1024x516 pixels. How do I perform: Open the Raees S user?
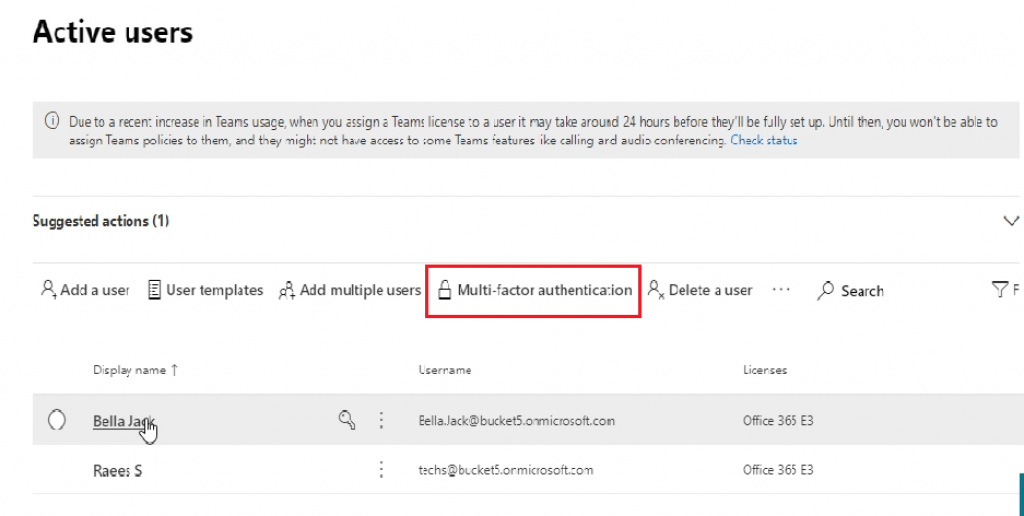pos(118,470)
